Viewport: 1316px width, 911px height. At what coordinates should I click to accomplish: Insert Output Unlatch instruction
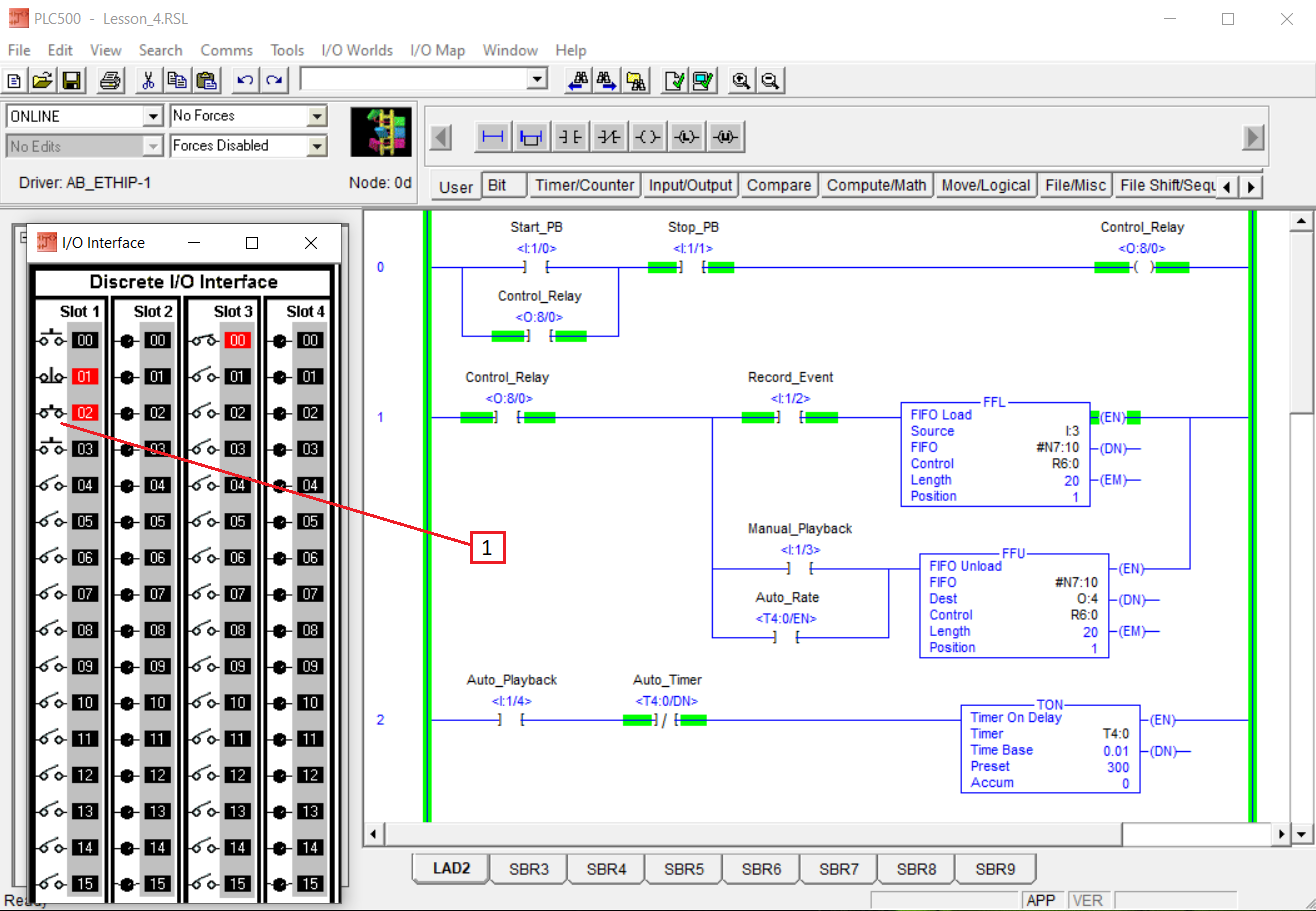[x=724, y=137]
